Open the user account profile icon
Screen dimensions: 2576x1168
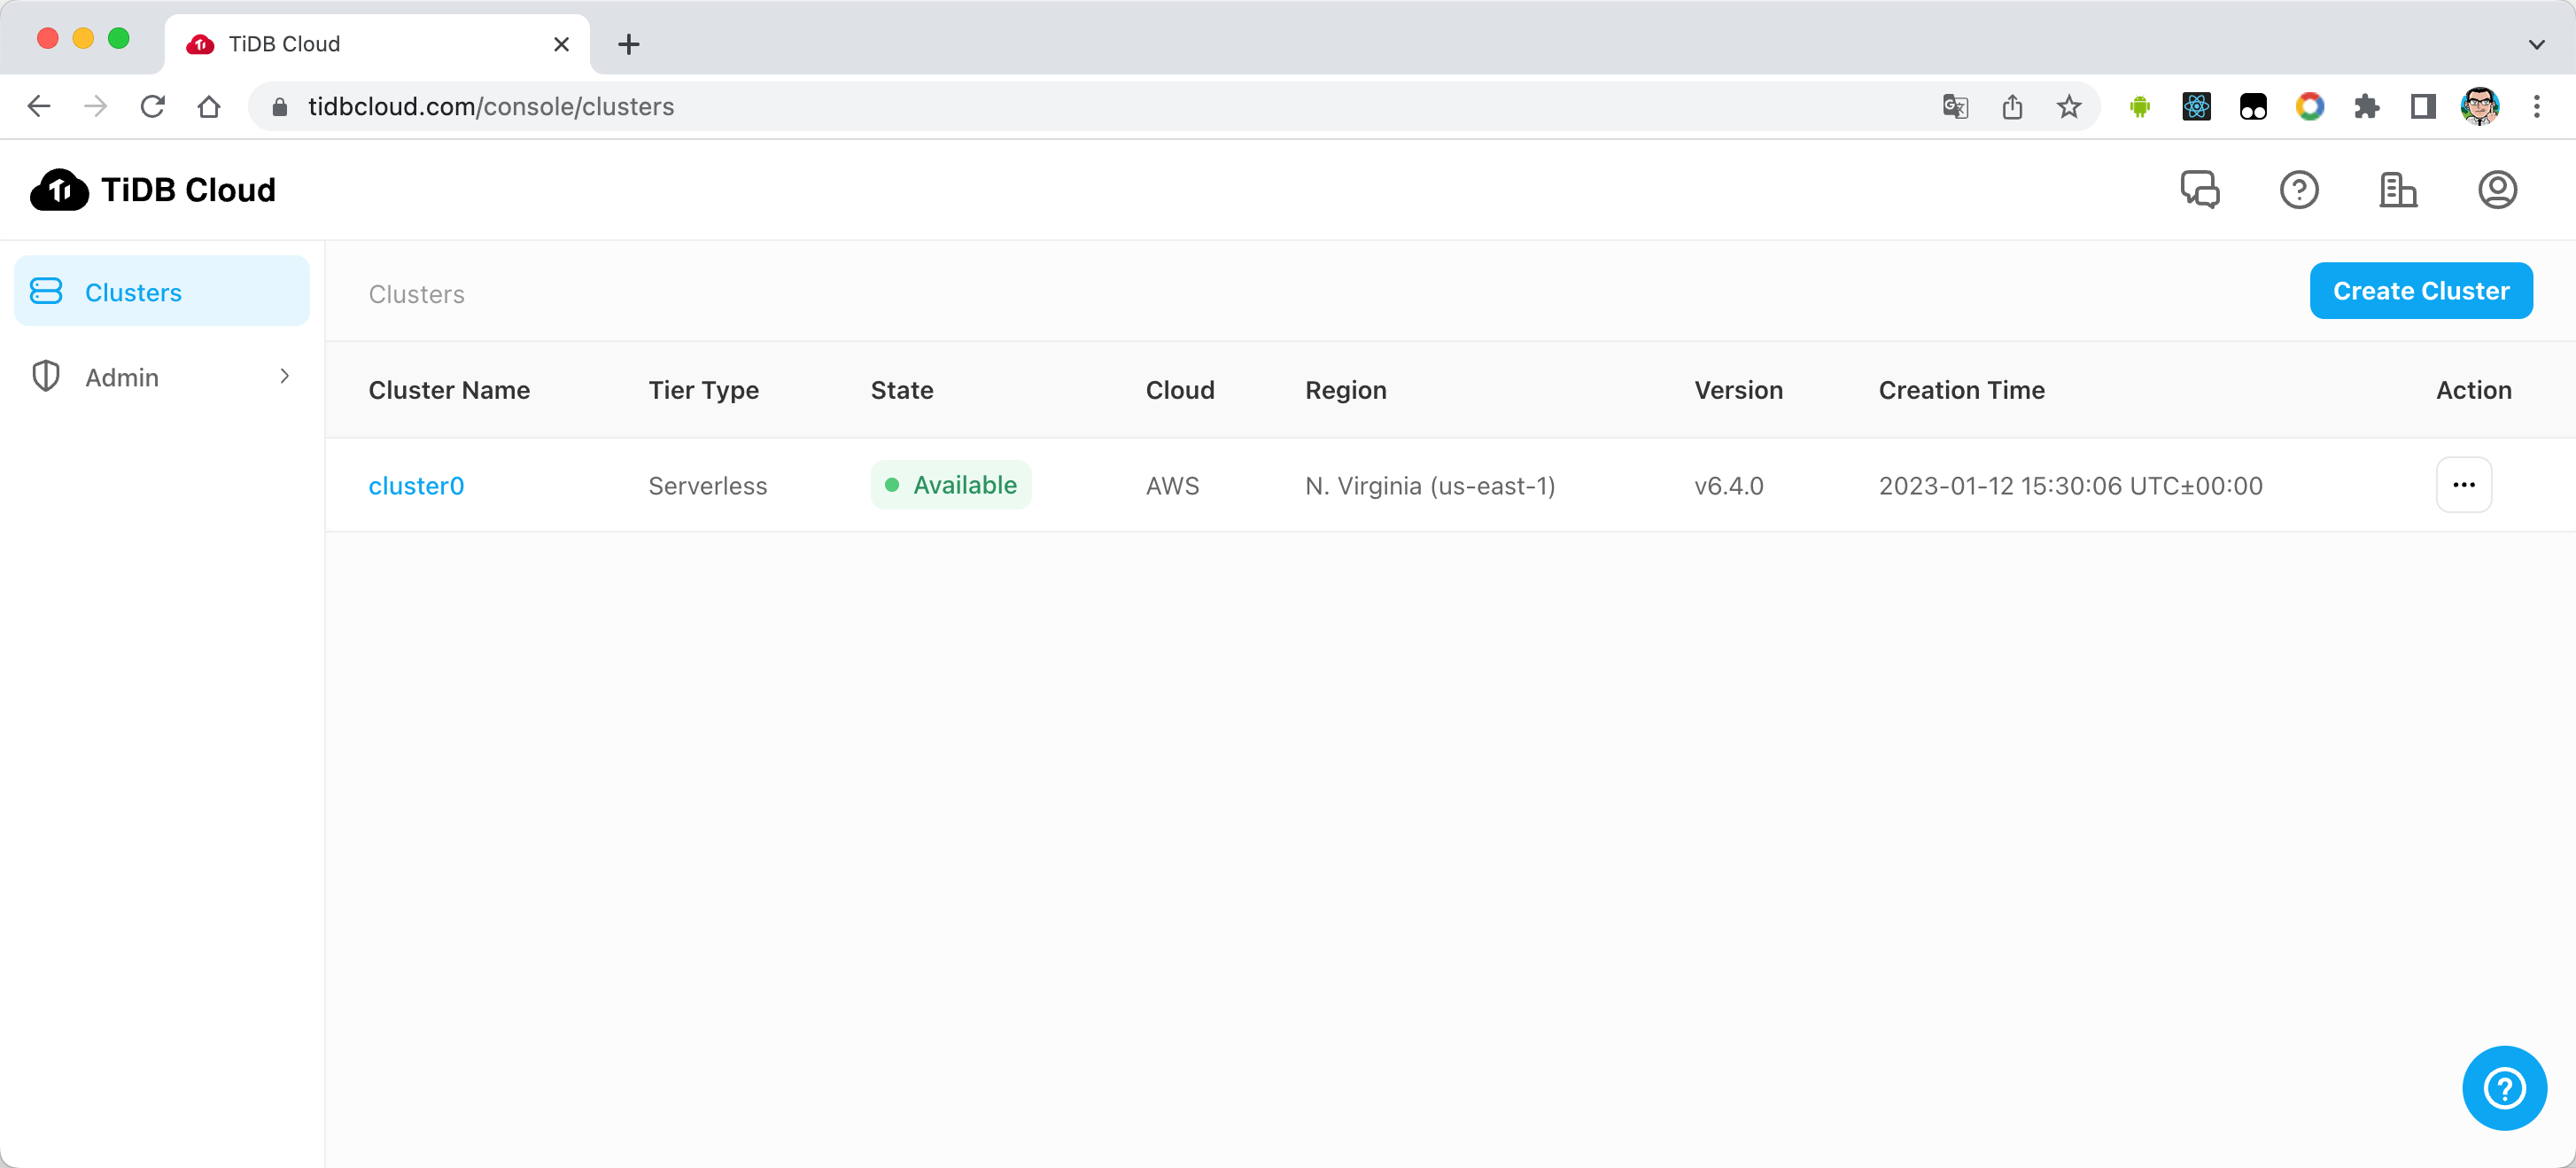click(x=2497, y=189)
